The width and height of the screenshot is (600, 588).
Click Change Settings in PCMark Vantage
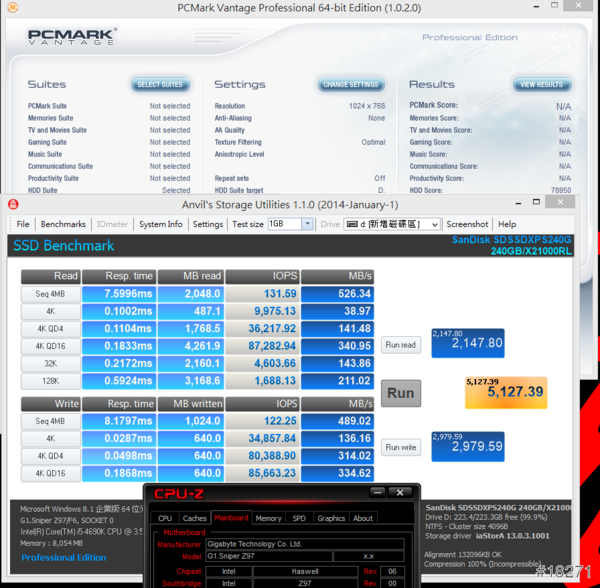(351, 85)
